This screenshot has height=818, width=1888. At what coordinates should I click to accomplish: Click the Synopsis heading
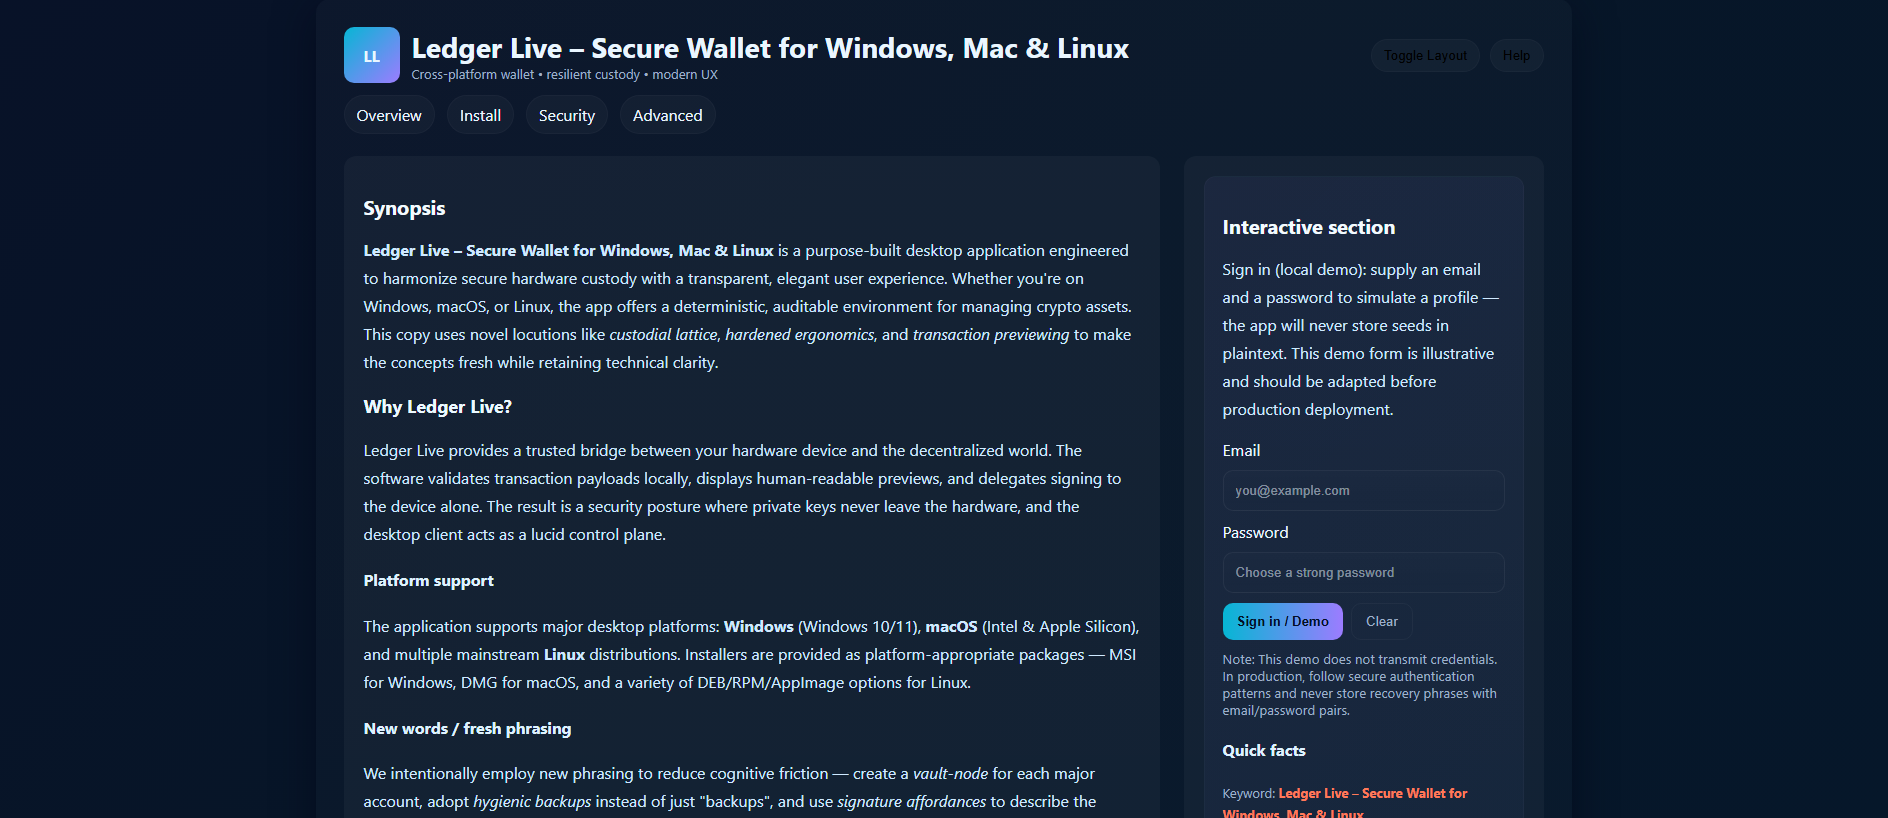(x=404, y=208)
